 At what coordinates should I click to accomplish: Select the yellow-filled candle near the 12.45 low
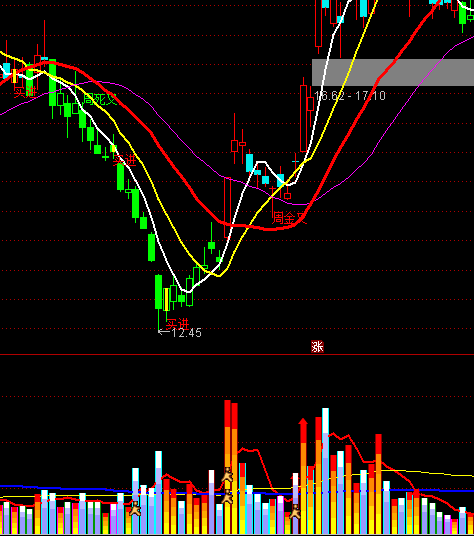pos(166,299)
